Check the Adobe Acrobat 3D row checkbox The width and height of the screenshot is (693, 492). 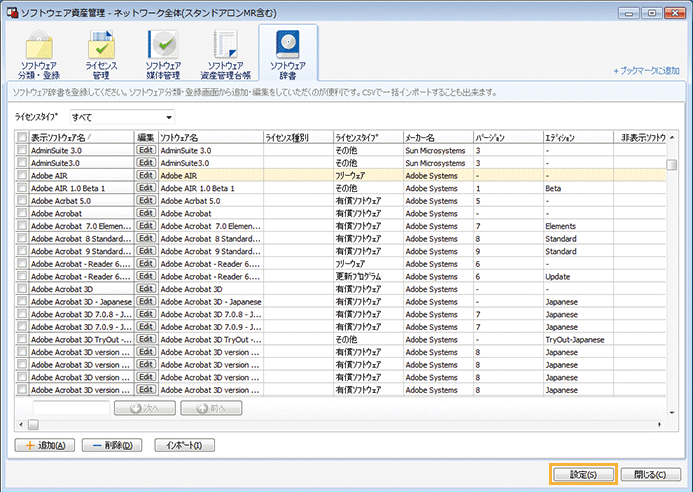coord(22,289)
